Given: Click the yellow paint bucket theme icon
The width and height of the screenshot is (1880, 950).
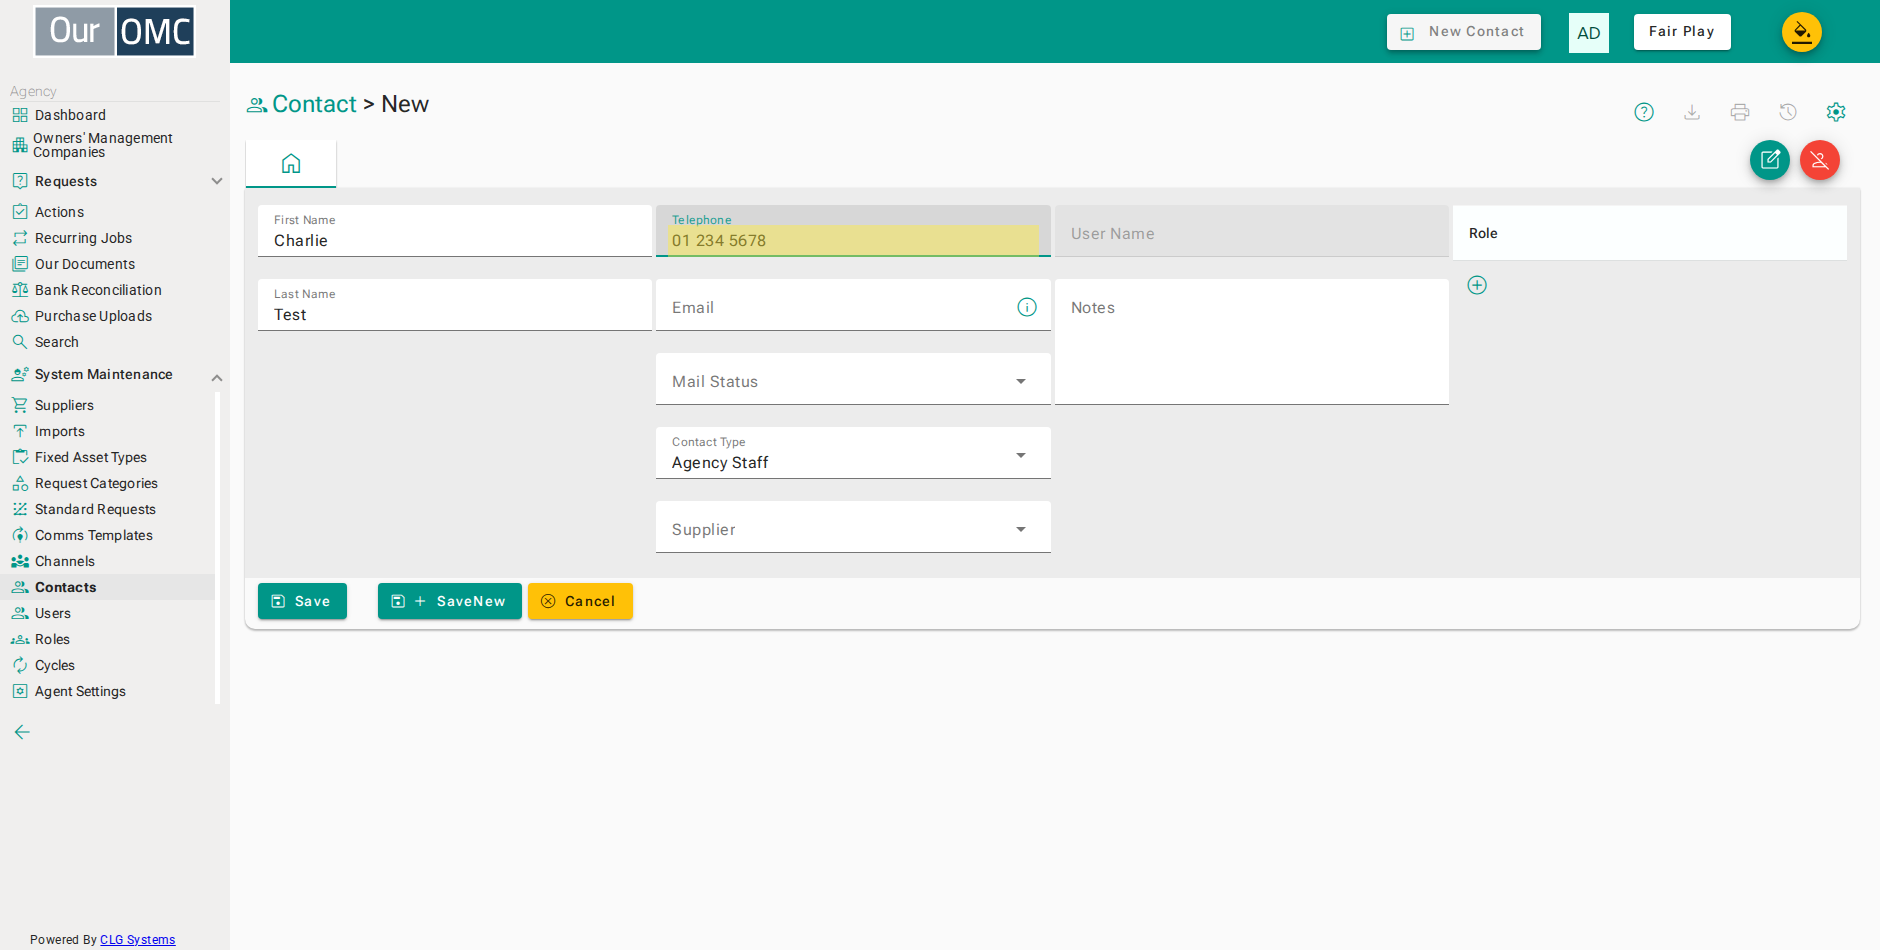Looking at the screenshot, I should 1802,32.
